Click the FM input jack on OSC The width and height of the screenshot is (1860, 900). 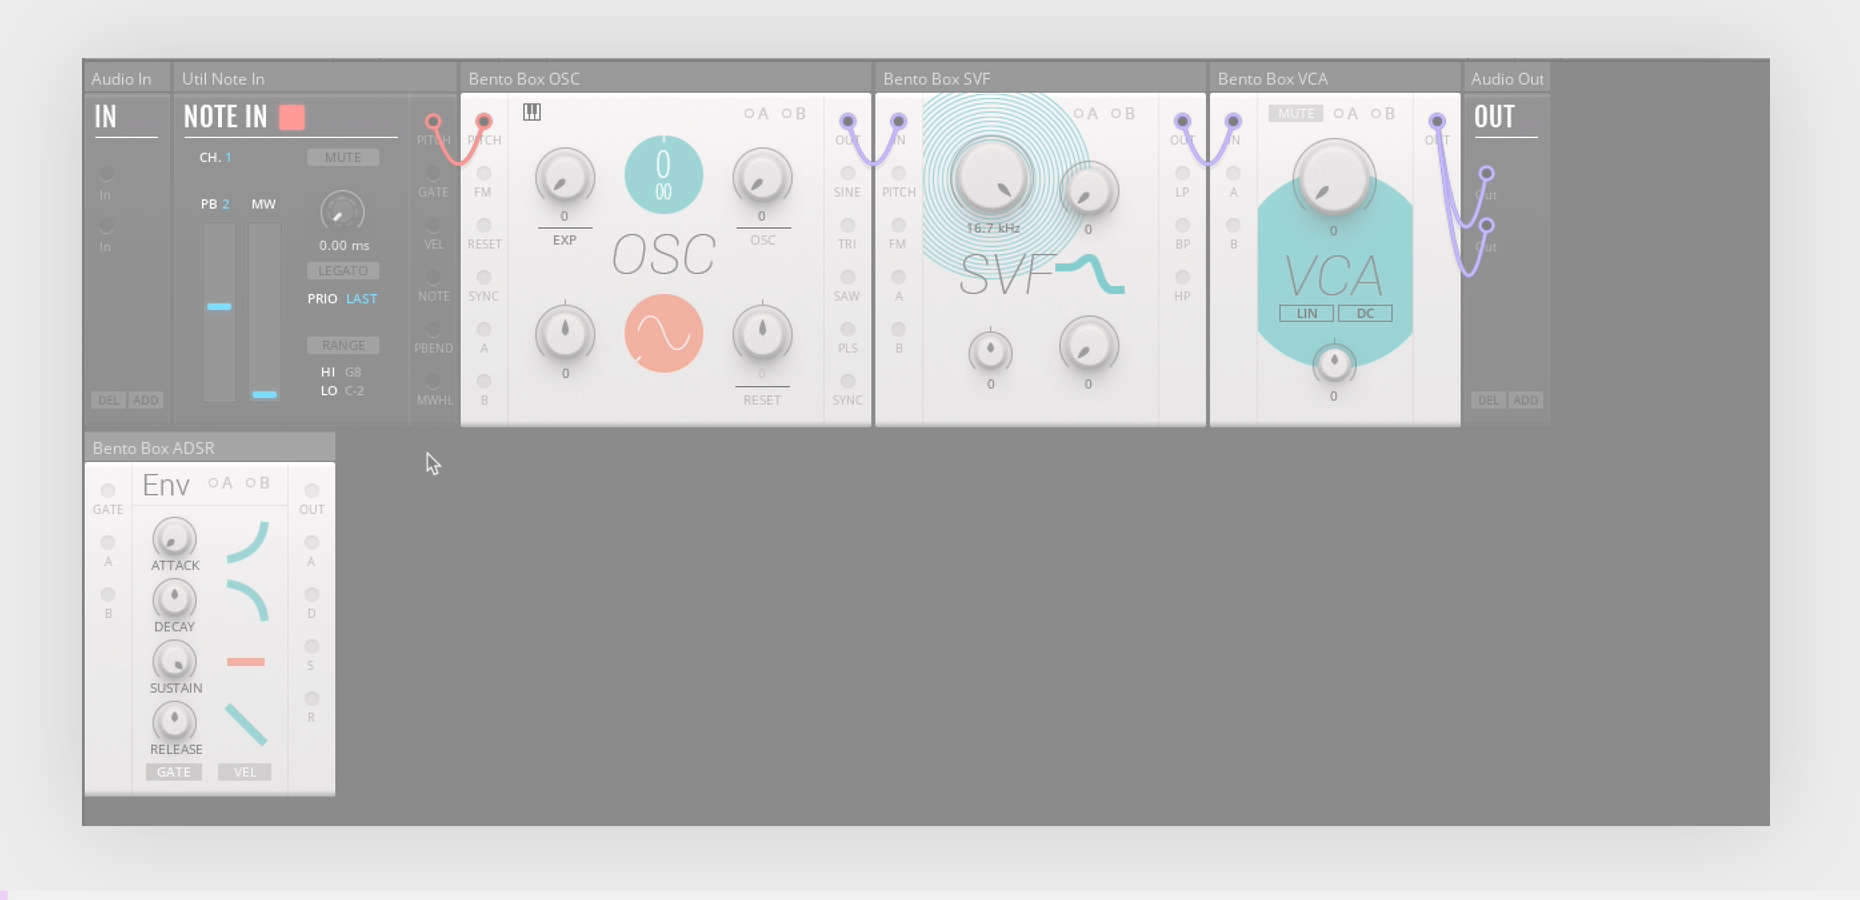(484, 174)
